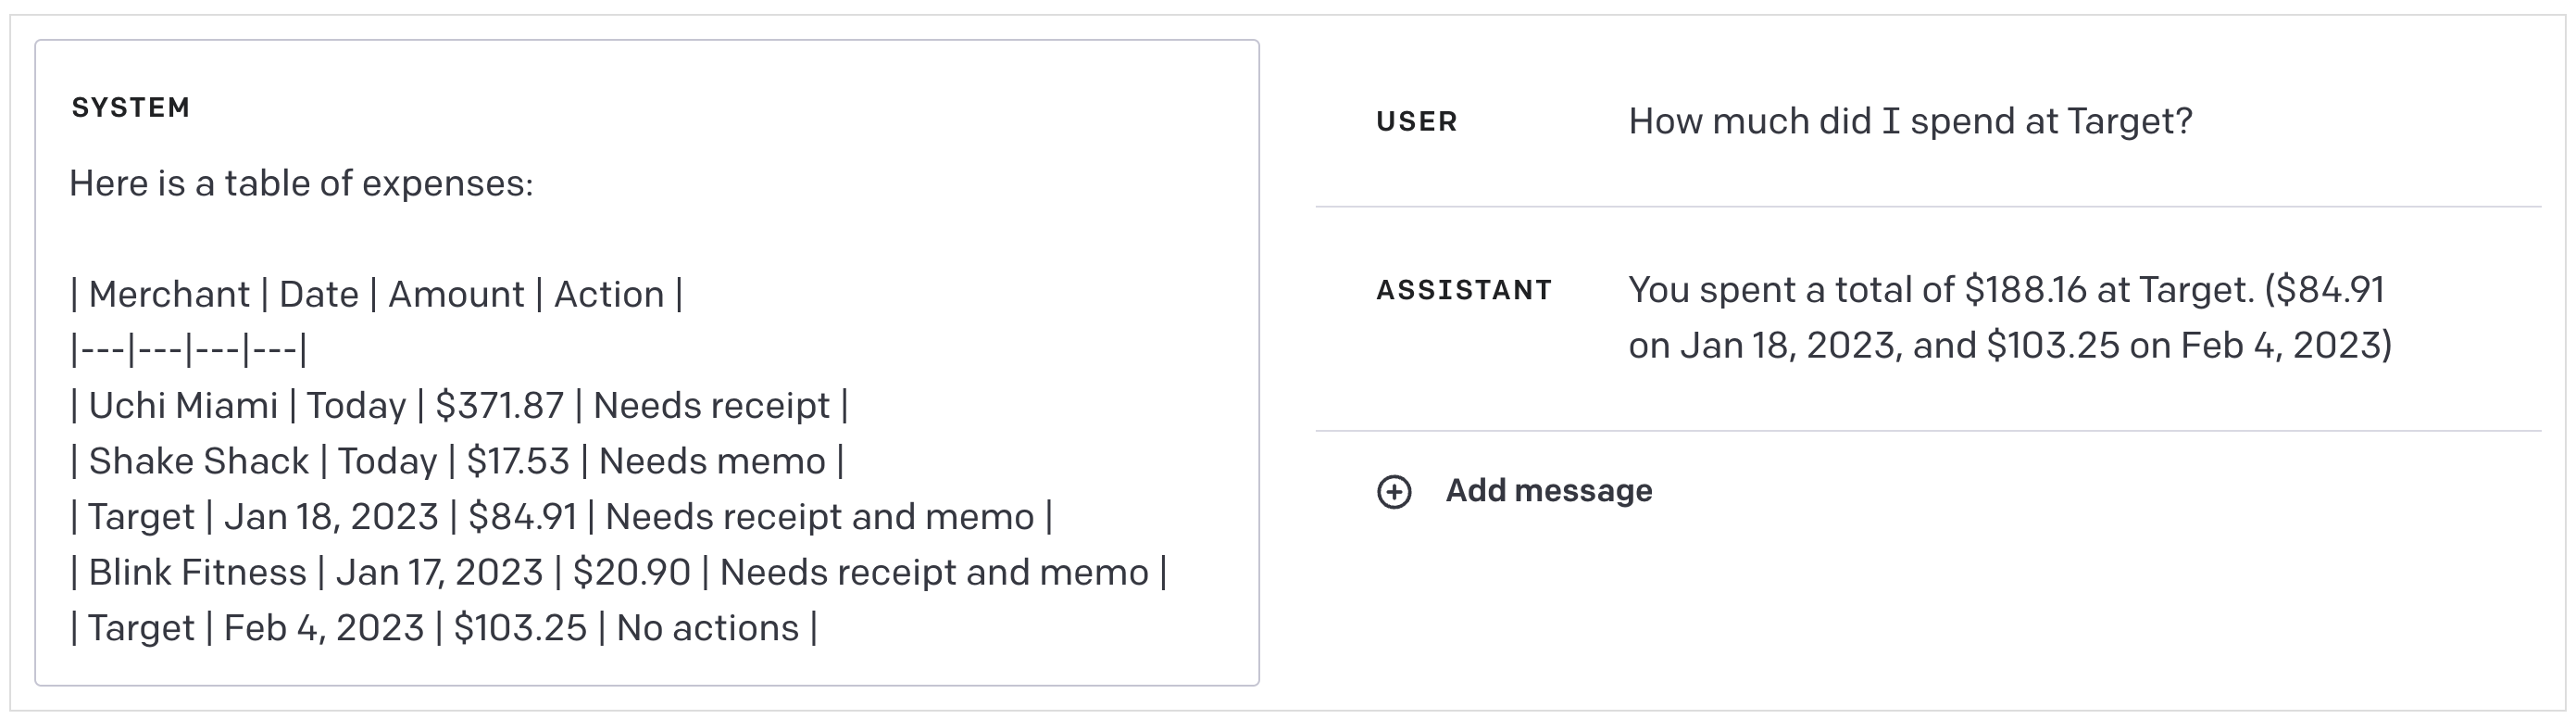Click the Uchi Miami expense row

pos(459,406)
